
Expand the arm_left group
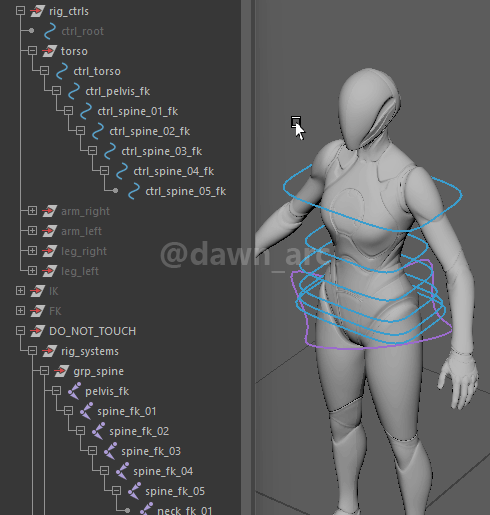[x=32, y=231]
